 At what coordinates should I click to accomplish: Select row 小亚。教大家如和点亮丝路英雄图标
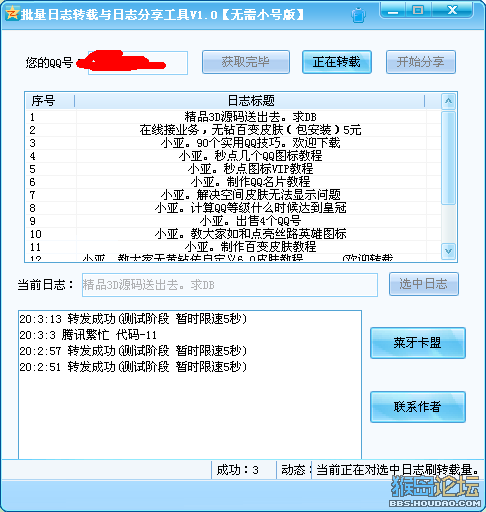pyautogui.click(x=233, y=234)
